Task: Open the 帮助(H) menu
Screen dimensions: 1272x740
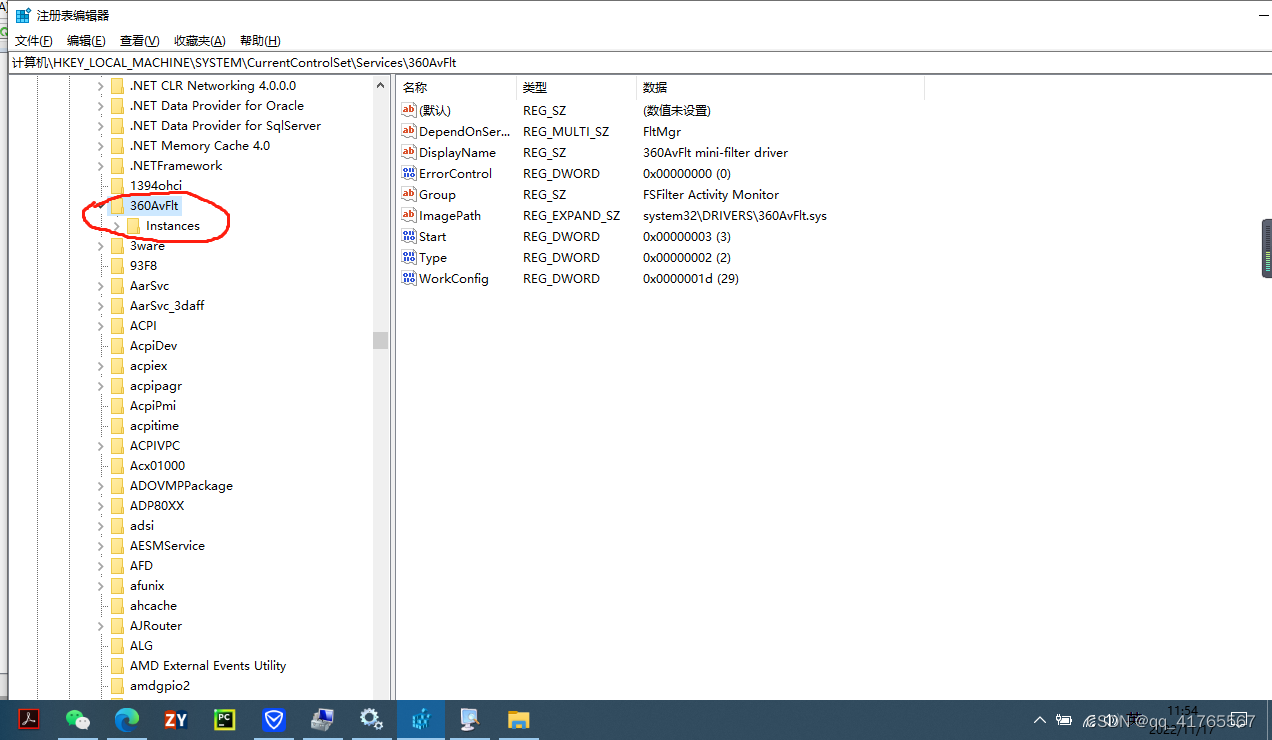Action: click(260, 41)
